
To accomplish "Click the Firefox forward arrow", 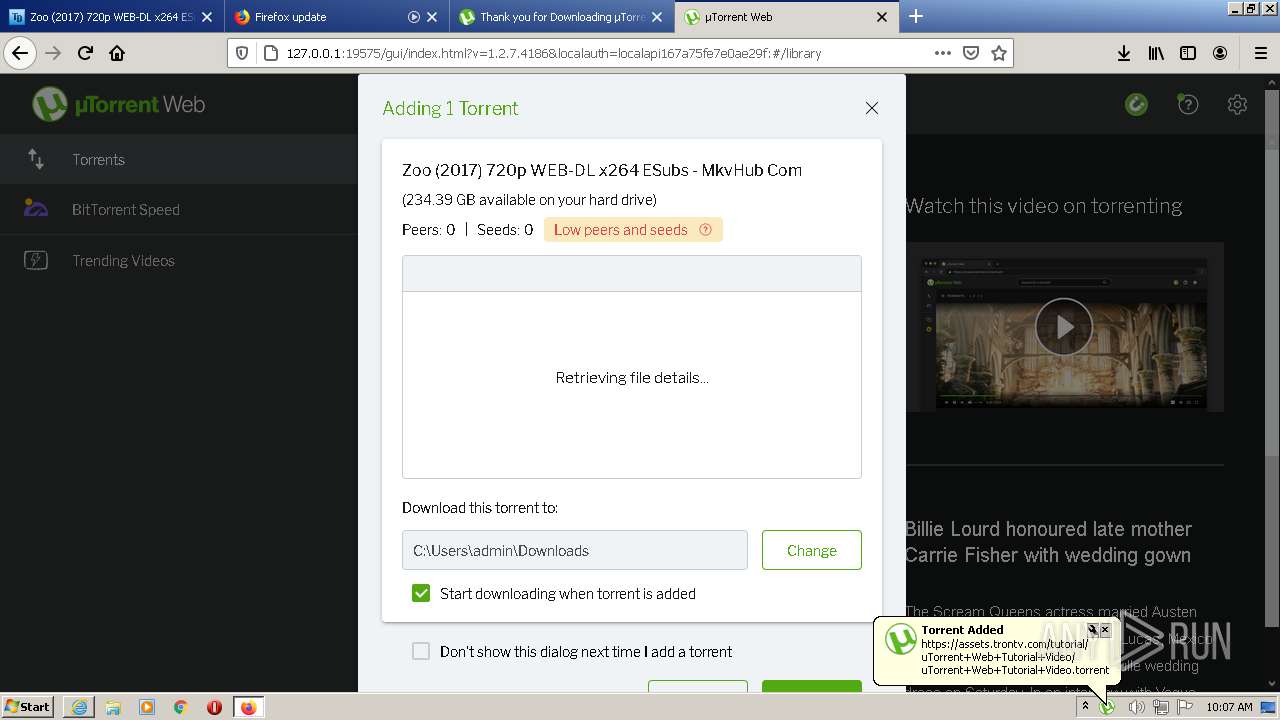I will click(x=53, y=54).
